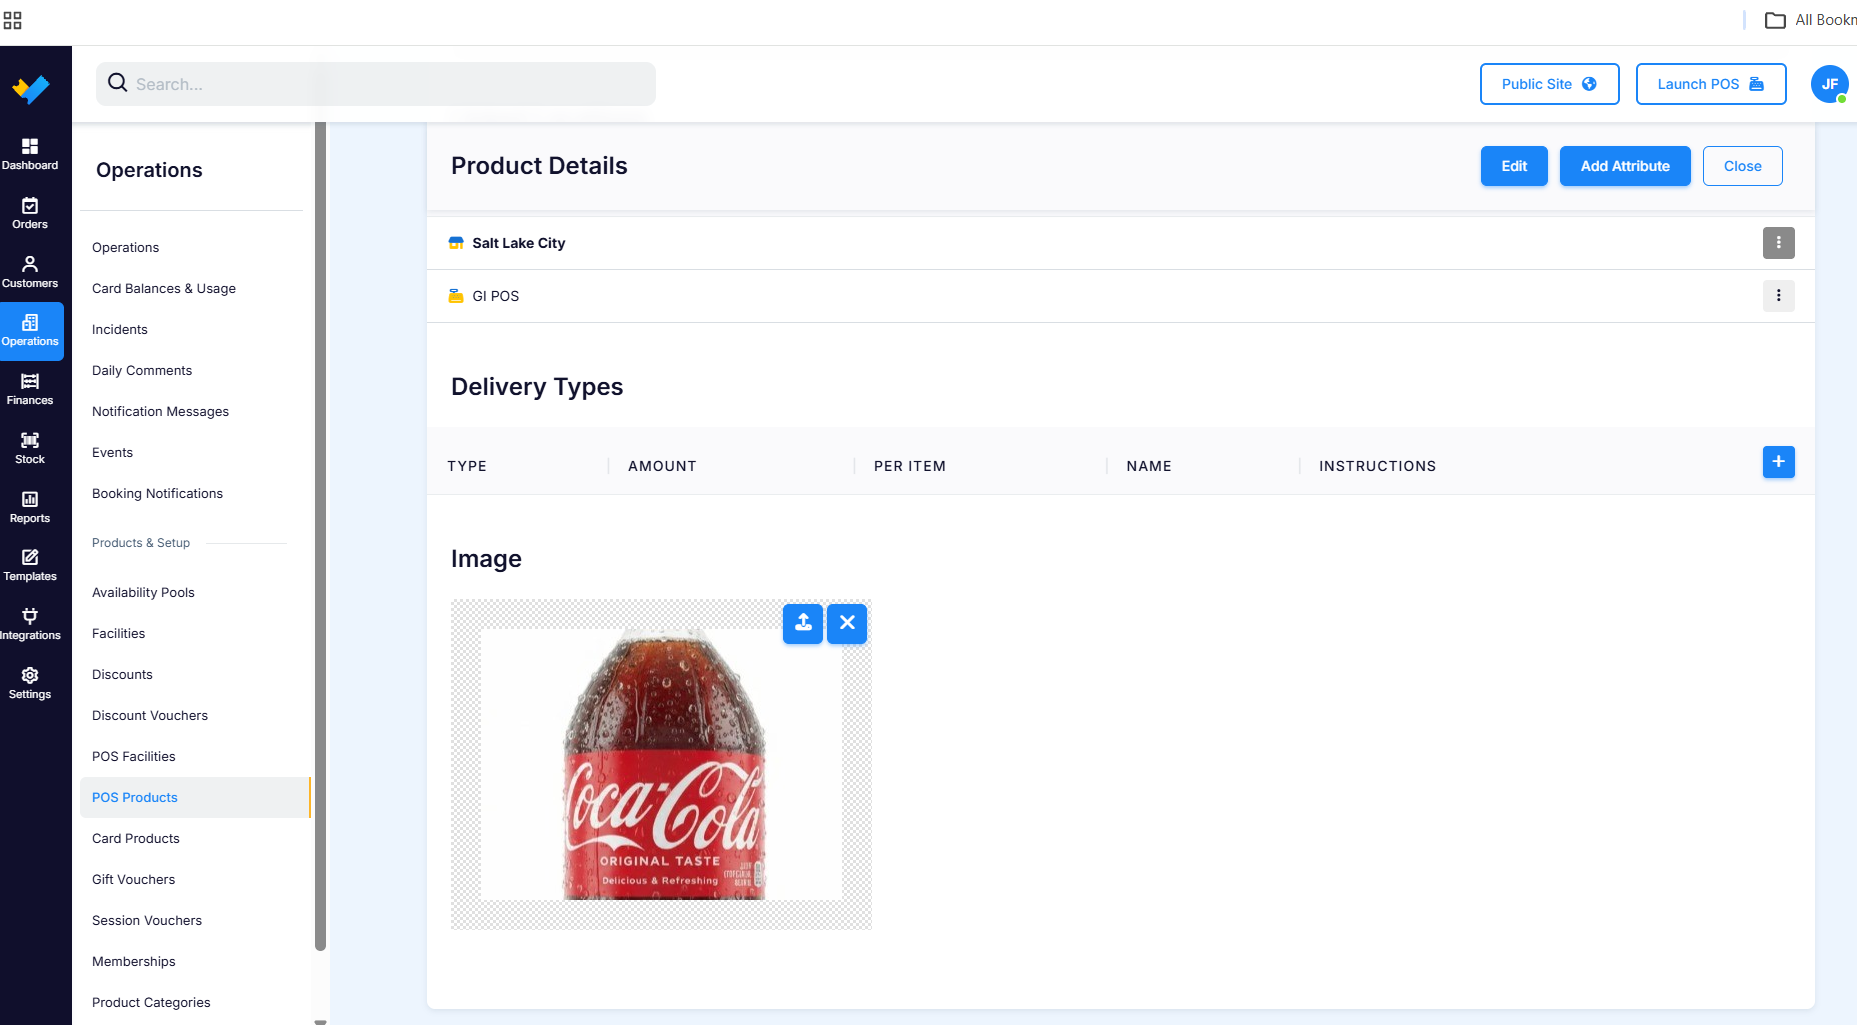Click the blue checkmark app logo
This screenshot has height=1025, width=1857.
click(x=31, y=89)
